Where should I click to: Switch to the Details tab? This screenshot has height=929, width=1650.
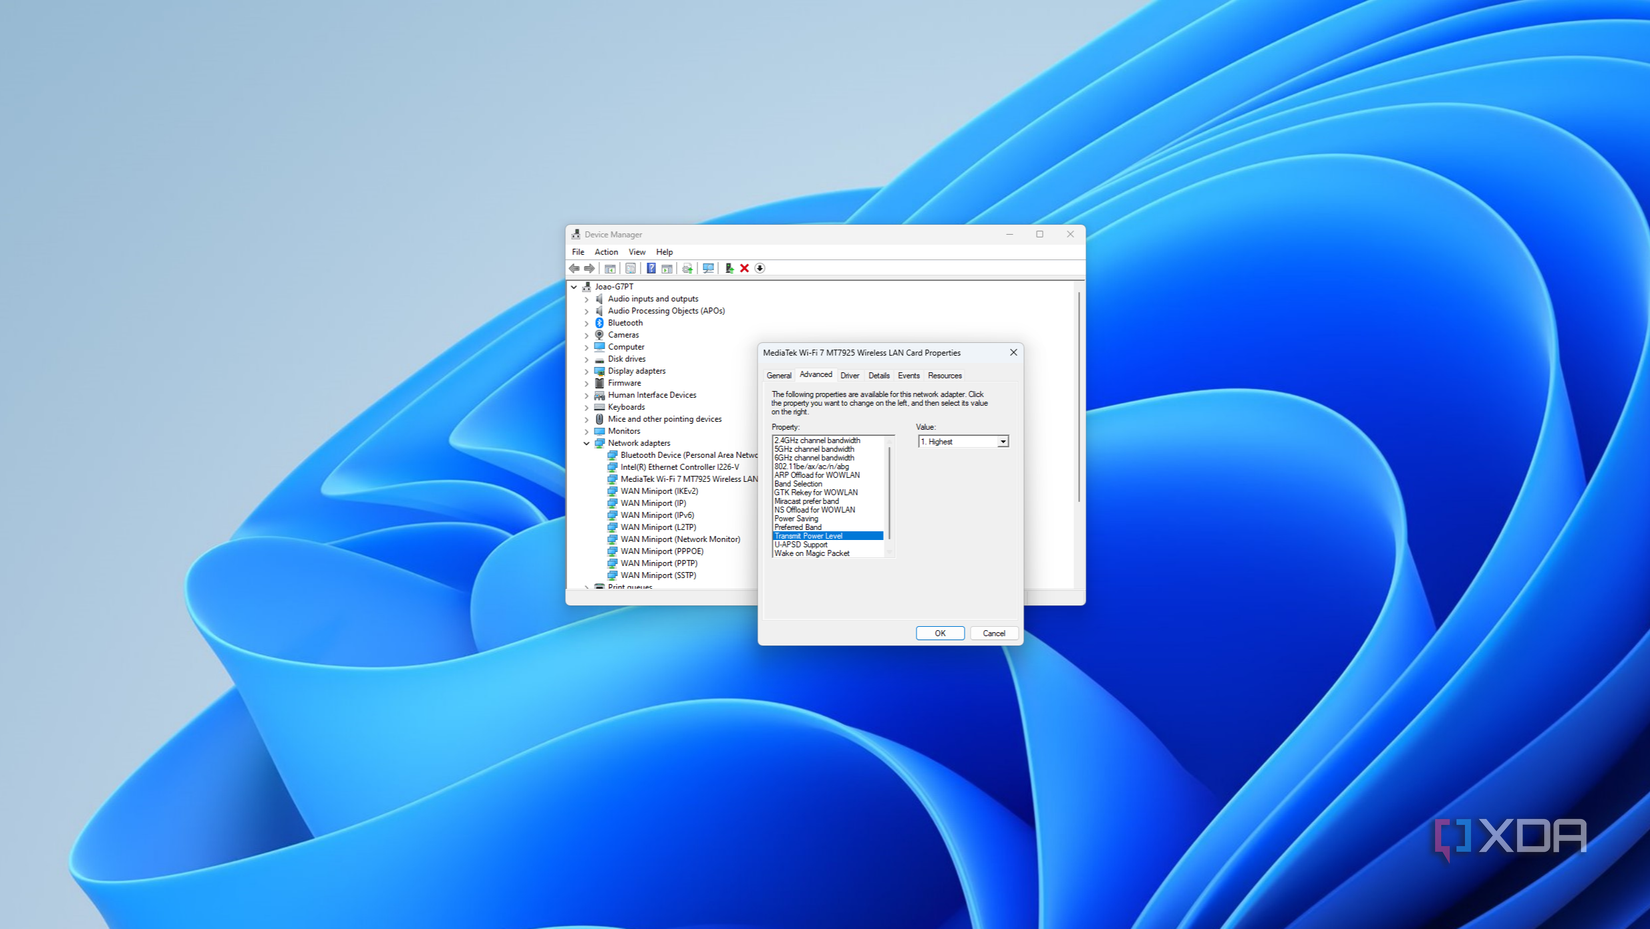click(879, 376)
